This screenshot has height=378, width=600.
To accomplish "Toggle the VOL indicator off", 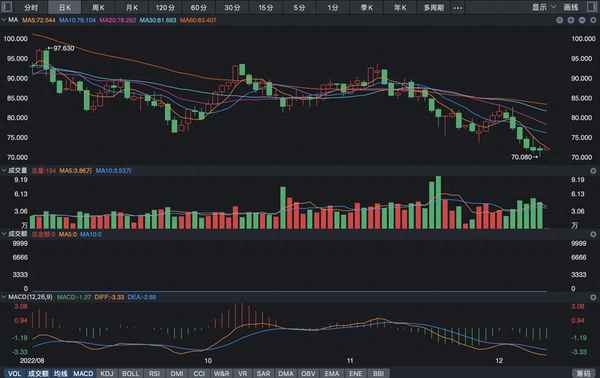I will (15, 373).
